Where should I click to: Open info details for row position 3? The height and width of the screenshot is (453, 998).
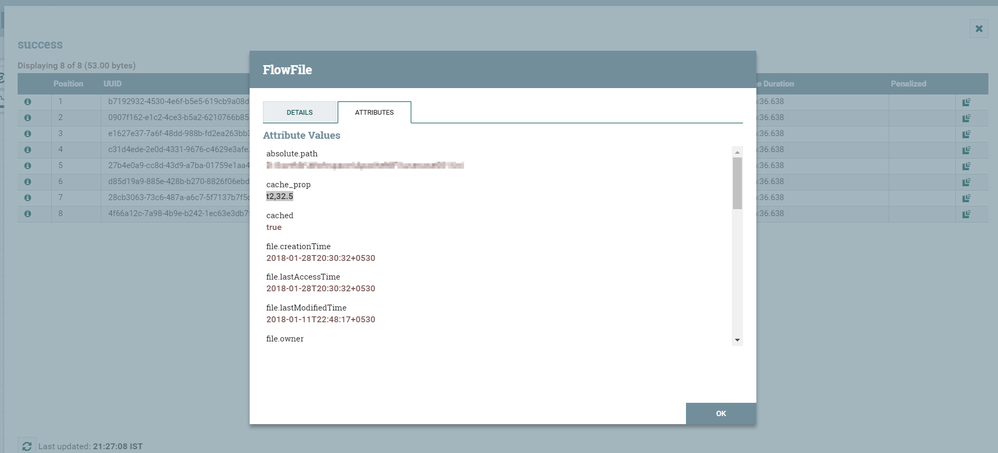[27, 134]
